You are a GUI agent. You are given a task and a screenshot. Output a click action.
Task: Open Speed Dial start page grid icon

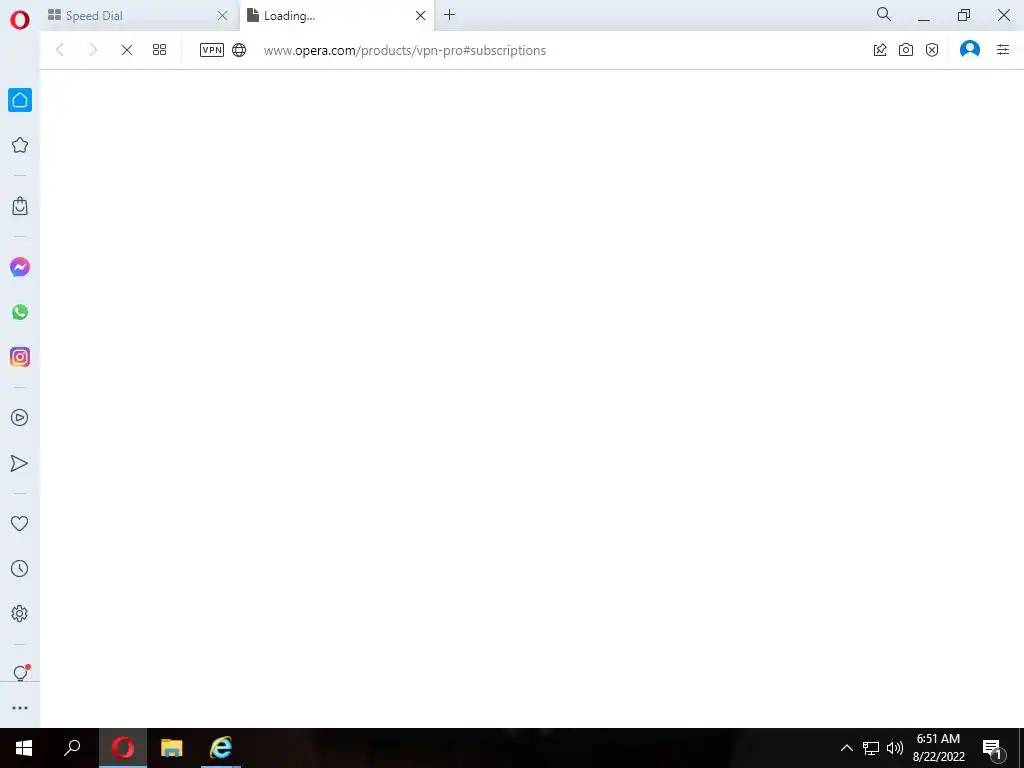click(159, 50)
